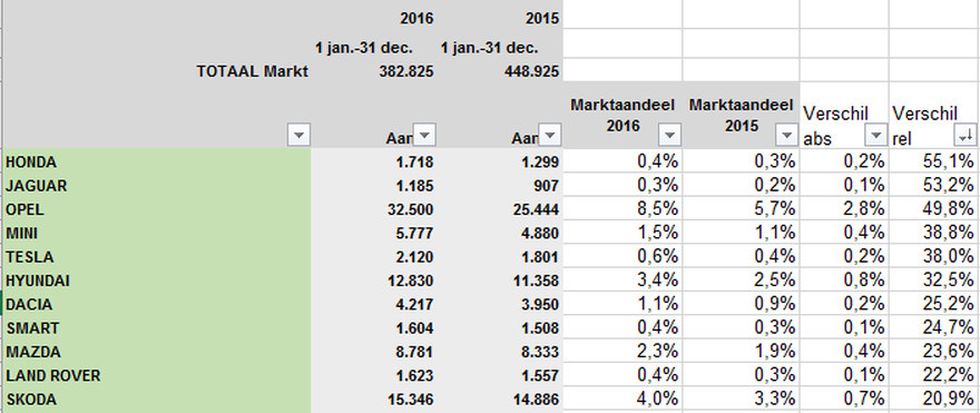This screenshot has height=413, width=980.
Task: Select Skoda's 2016 market share 4,0%
Action: [x=658, y=399]
